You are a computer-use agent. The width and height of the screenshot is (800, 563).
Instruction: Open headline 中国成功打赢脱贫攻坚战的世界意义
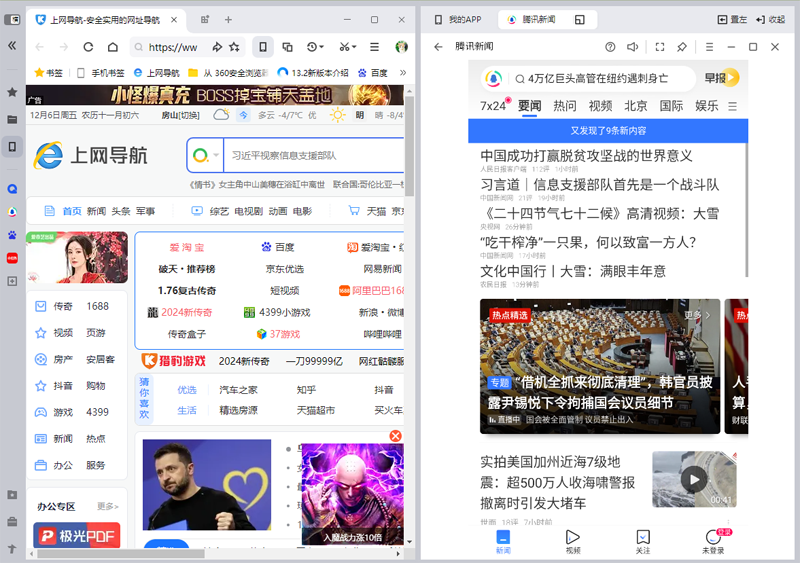(586, 156)
